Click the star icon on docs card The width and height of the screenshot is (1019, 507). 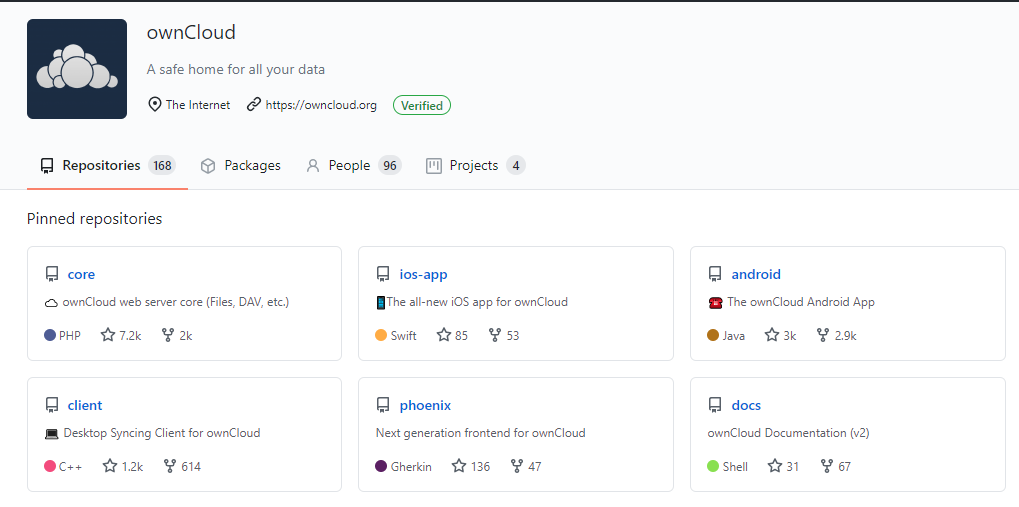click(775, 466)
